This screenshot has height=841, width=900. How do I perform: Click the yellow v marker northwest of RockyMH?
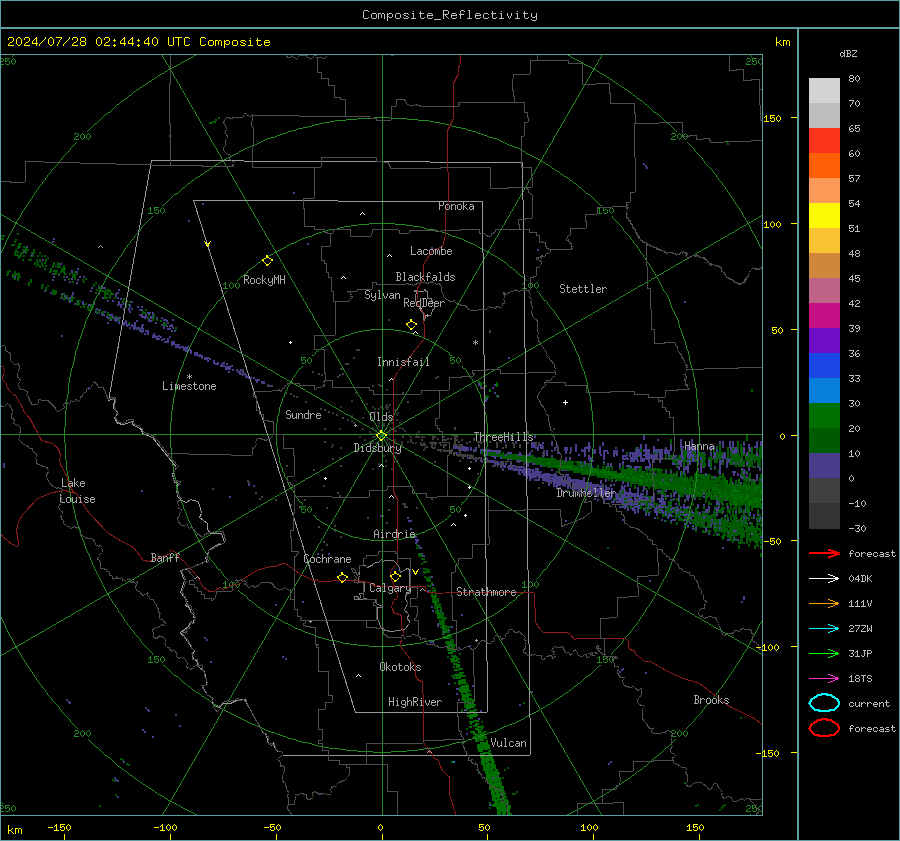[x=208, y=244]
